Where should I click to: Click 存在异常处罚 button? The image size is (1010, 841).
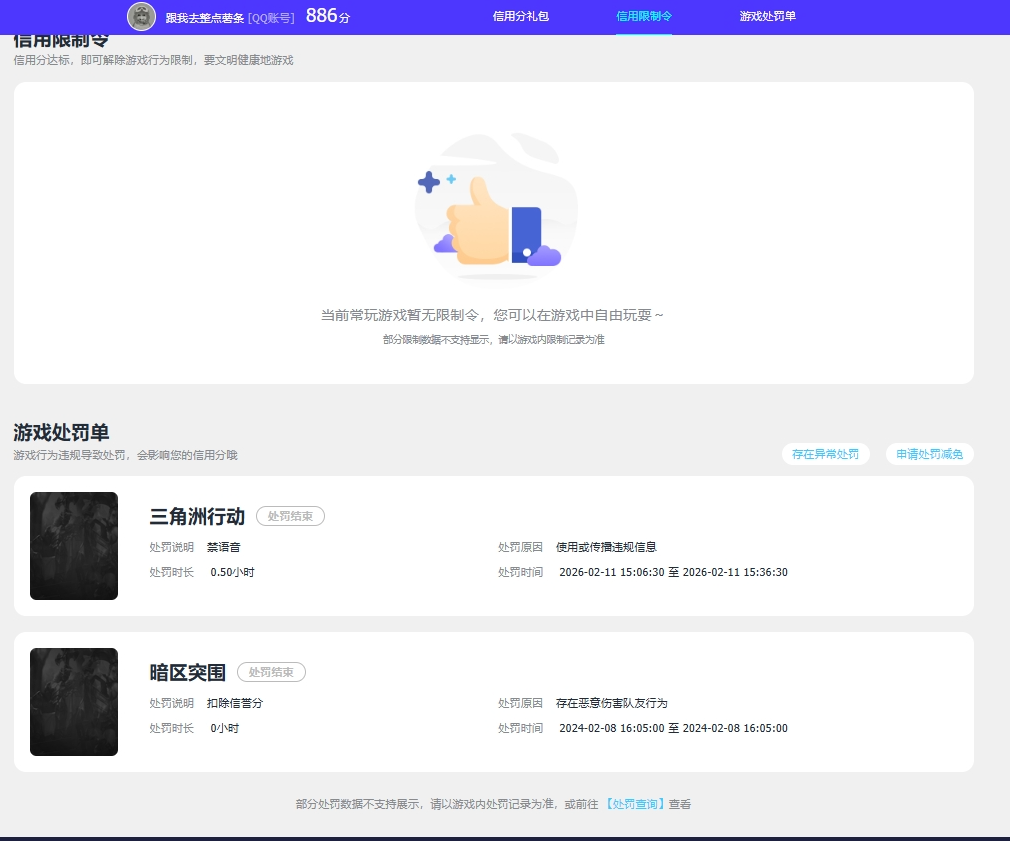click(x=825, y=454)
